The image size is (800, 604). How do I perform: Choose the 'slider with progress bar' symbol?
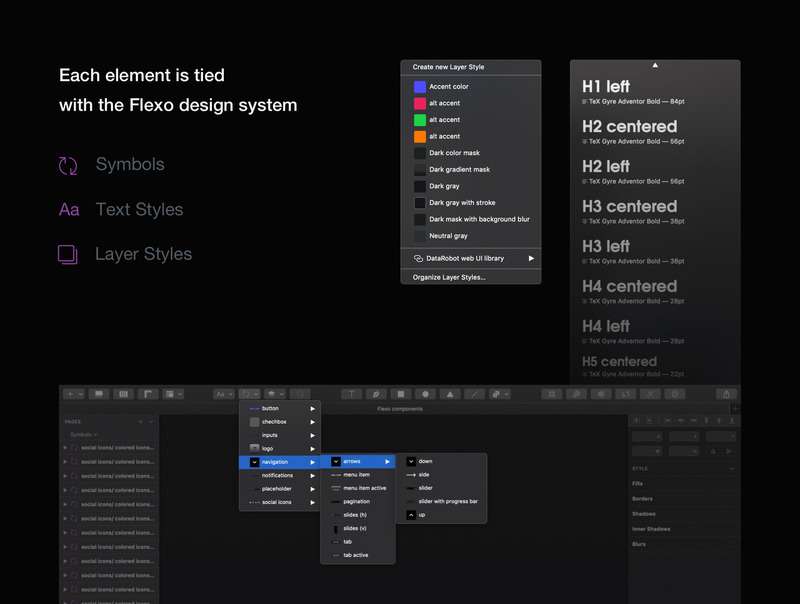[x=447, y=501]
